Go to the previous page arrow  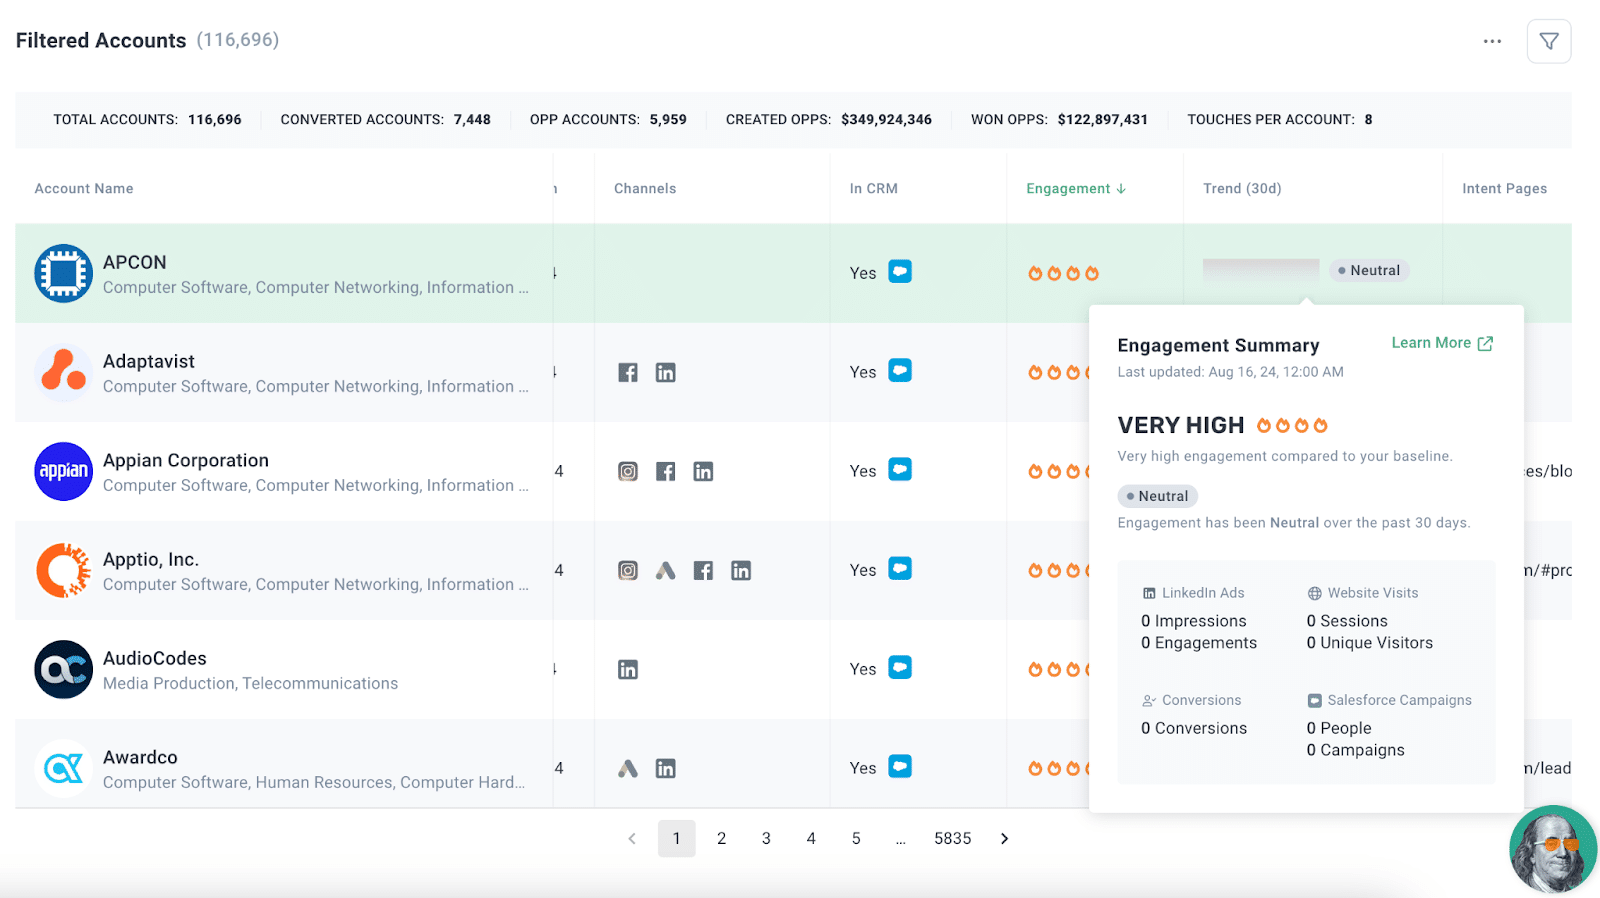pos(632,839)
